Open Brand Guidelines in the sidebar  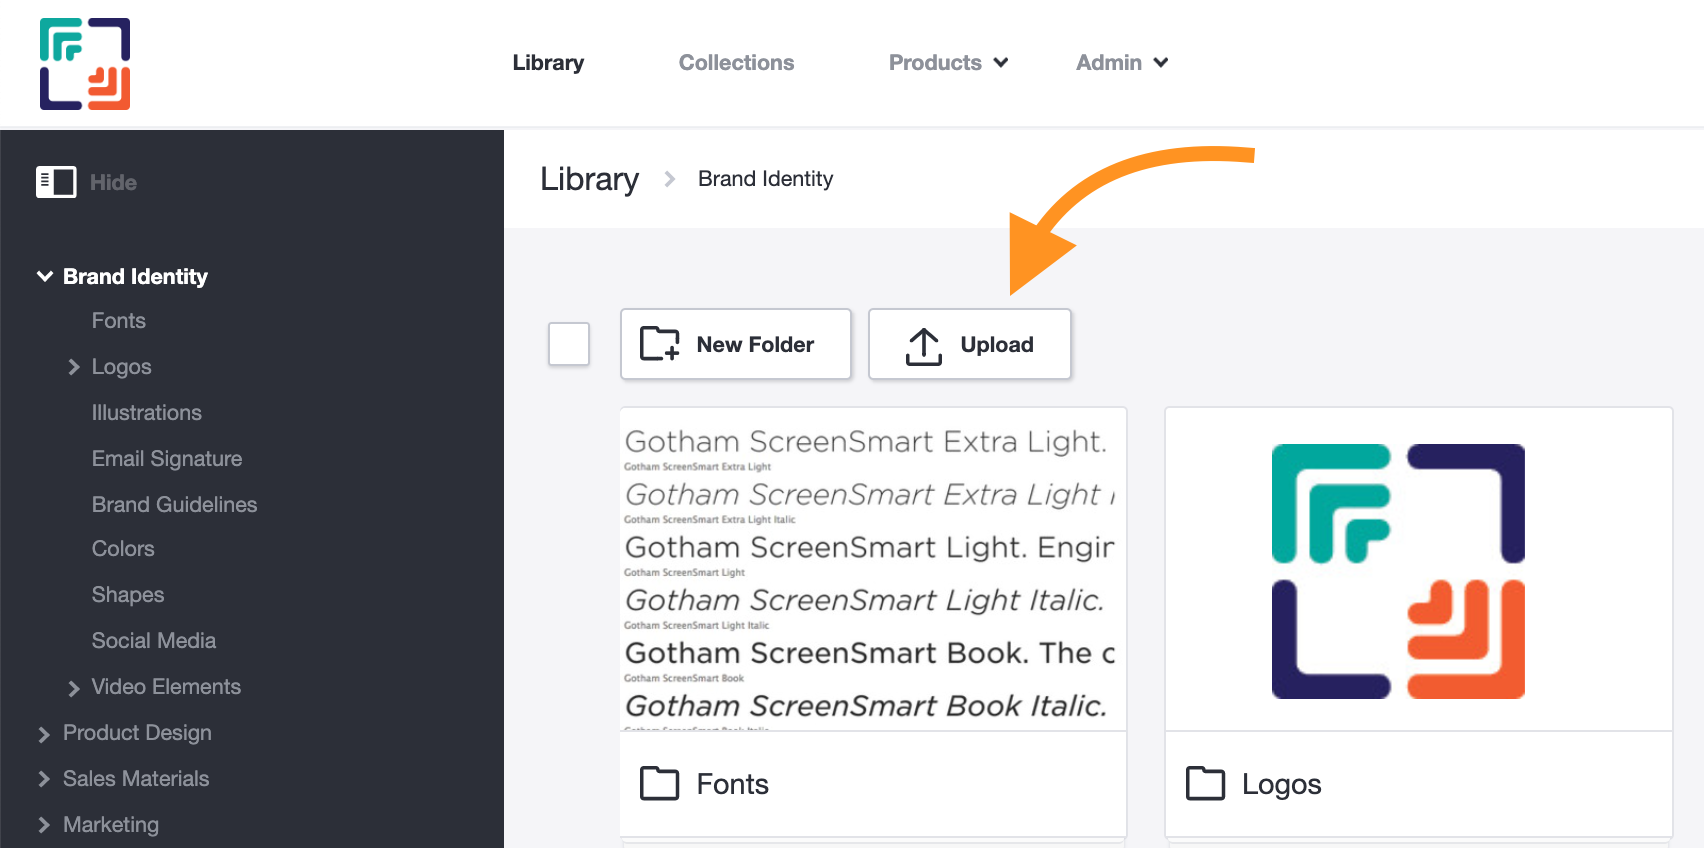pos(174,505)
